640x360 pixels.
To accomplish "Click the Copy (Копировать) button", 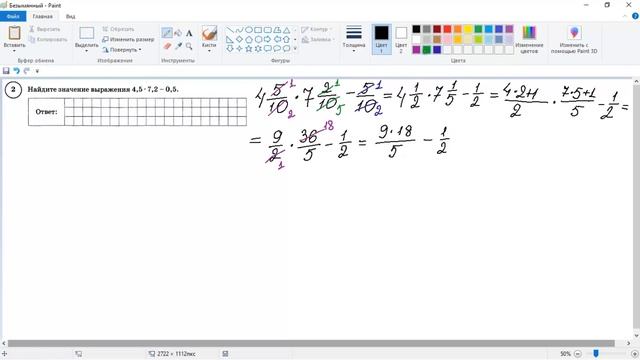I will click(48, 40).
